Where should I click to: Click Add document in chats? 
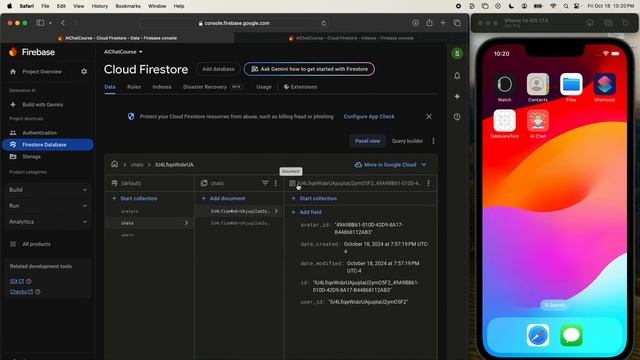tap(223, 198)
